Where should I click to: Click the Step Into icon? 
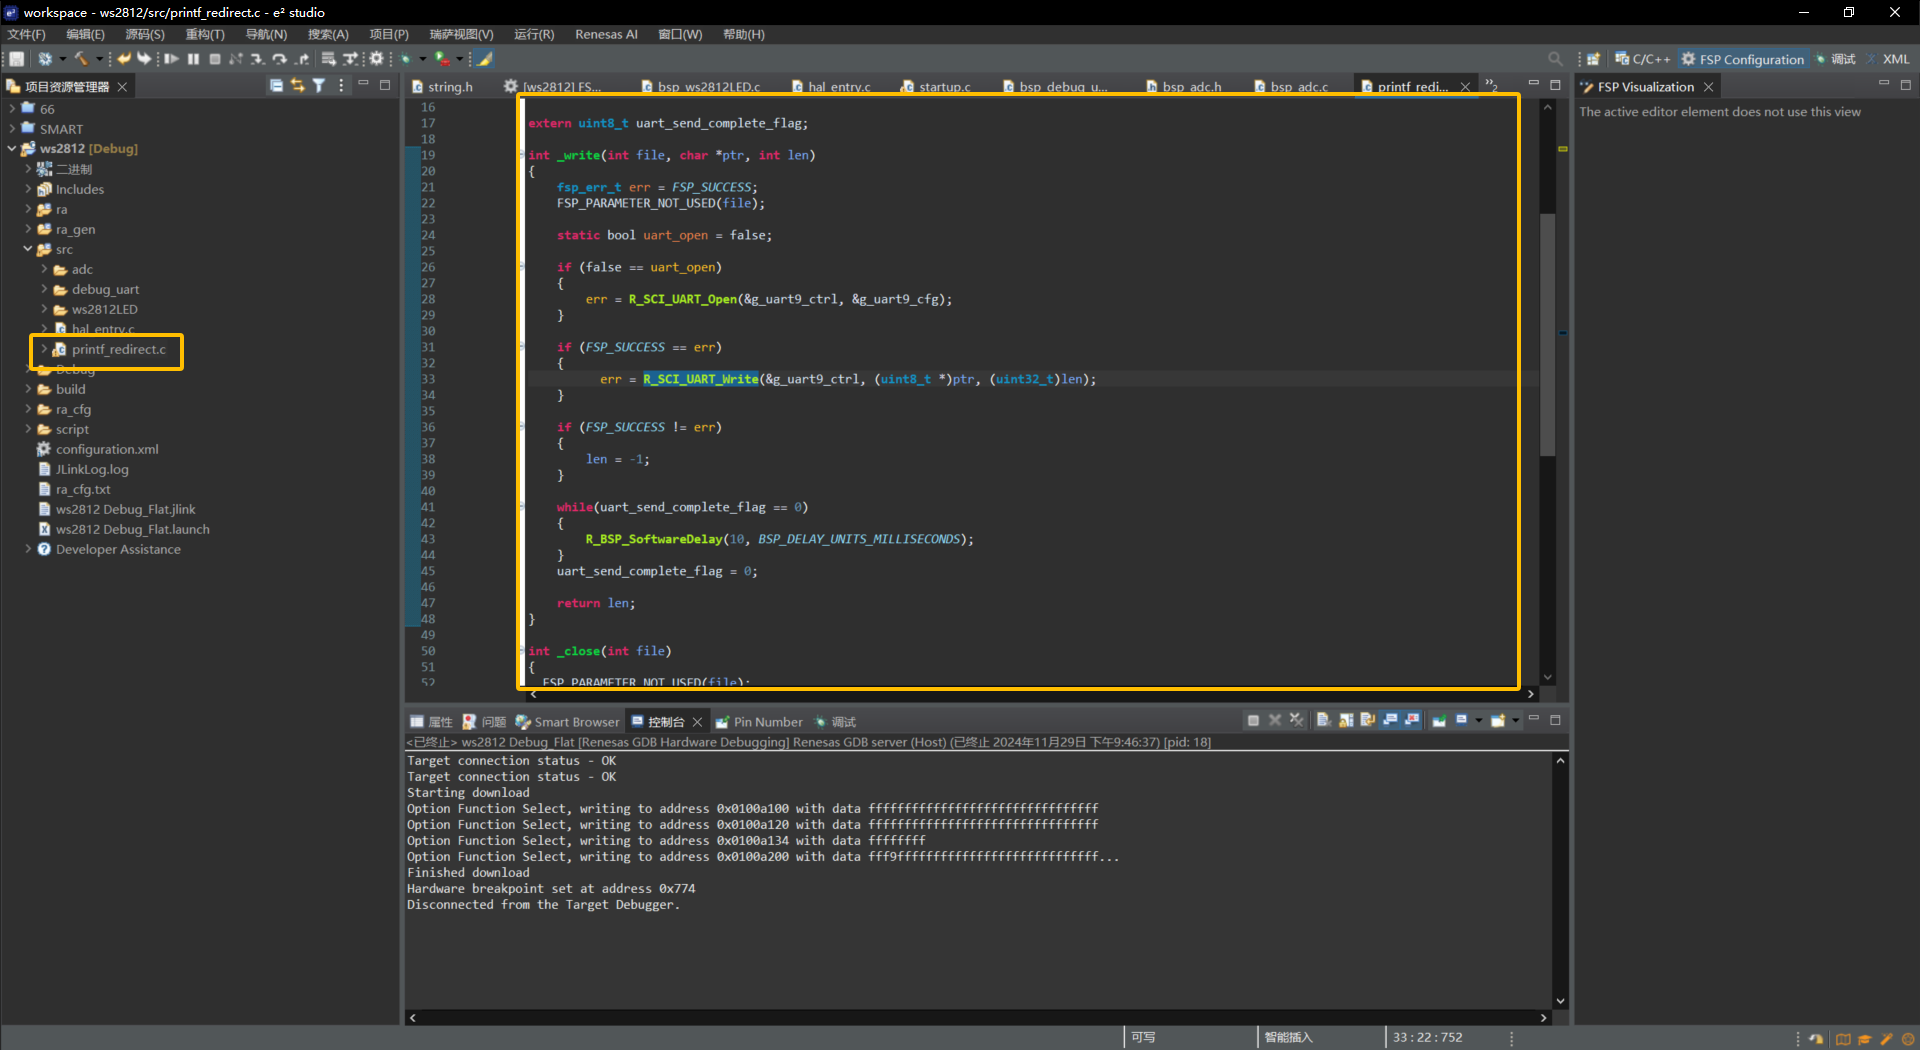257,59
